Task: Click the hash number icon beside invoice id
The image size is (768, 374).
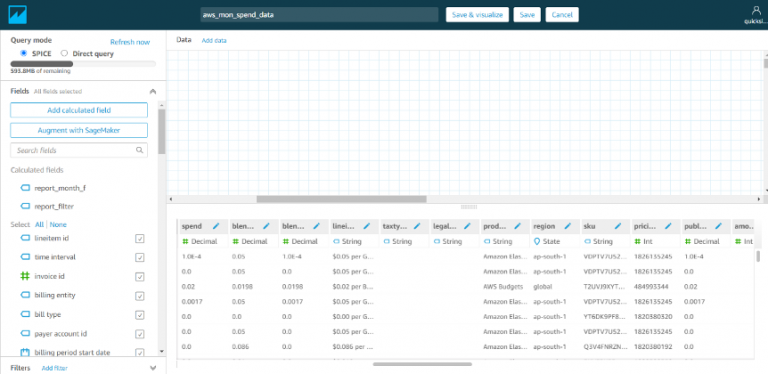Action: click(25, 276)
